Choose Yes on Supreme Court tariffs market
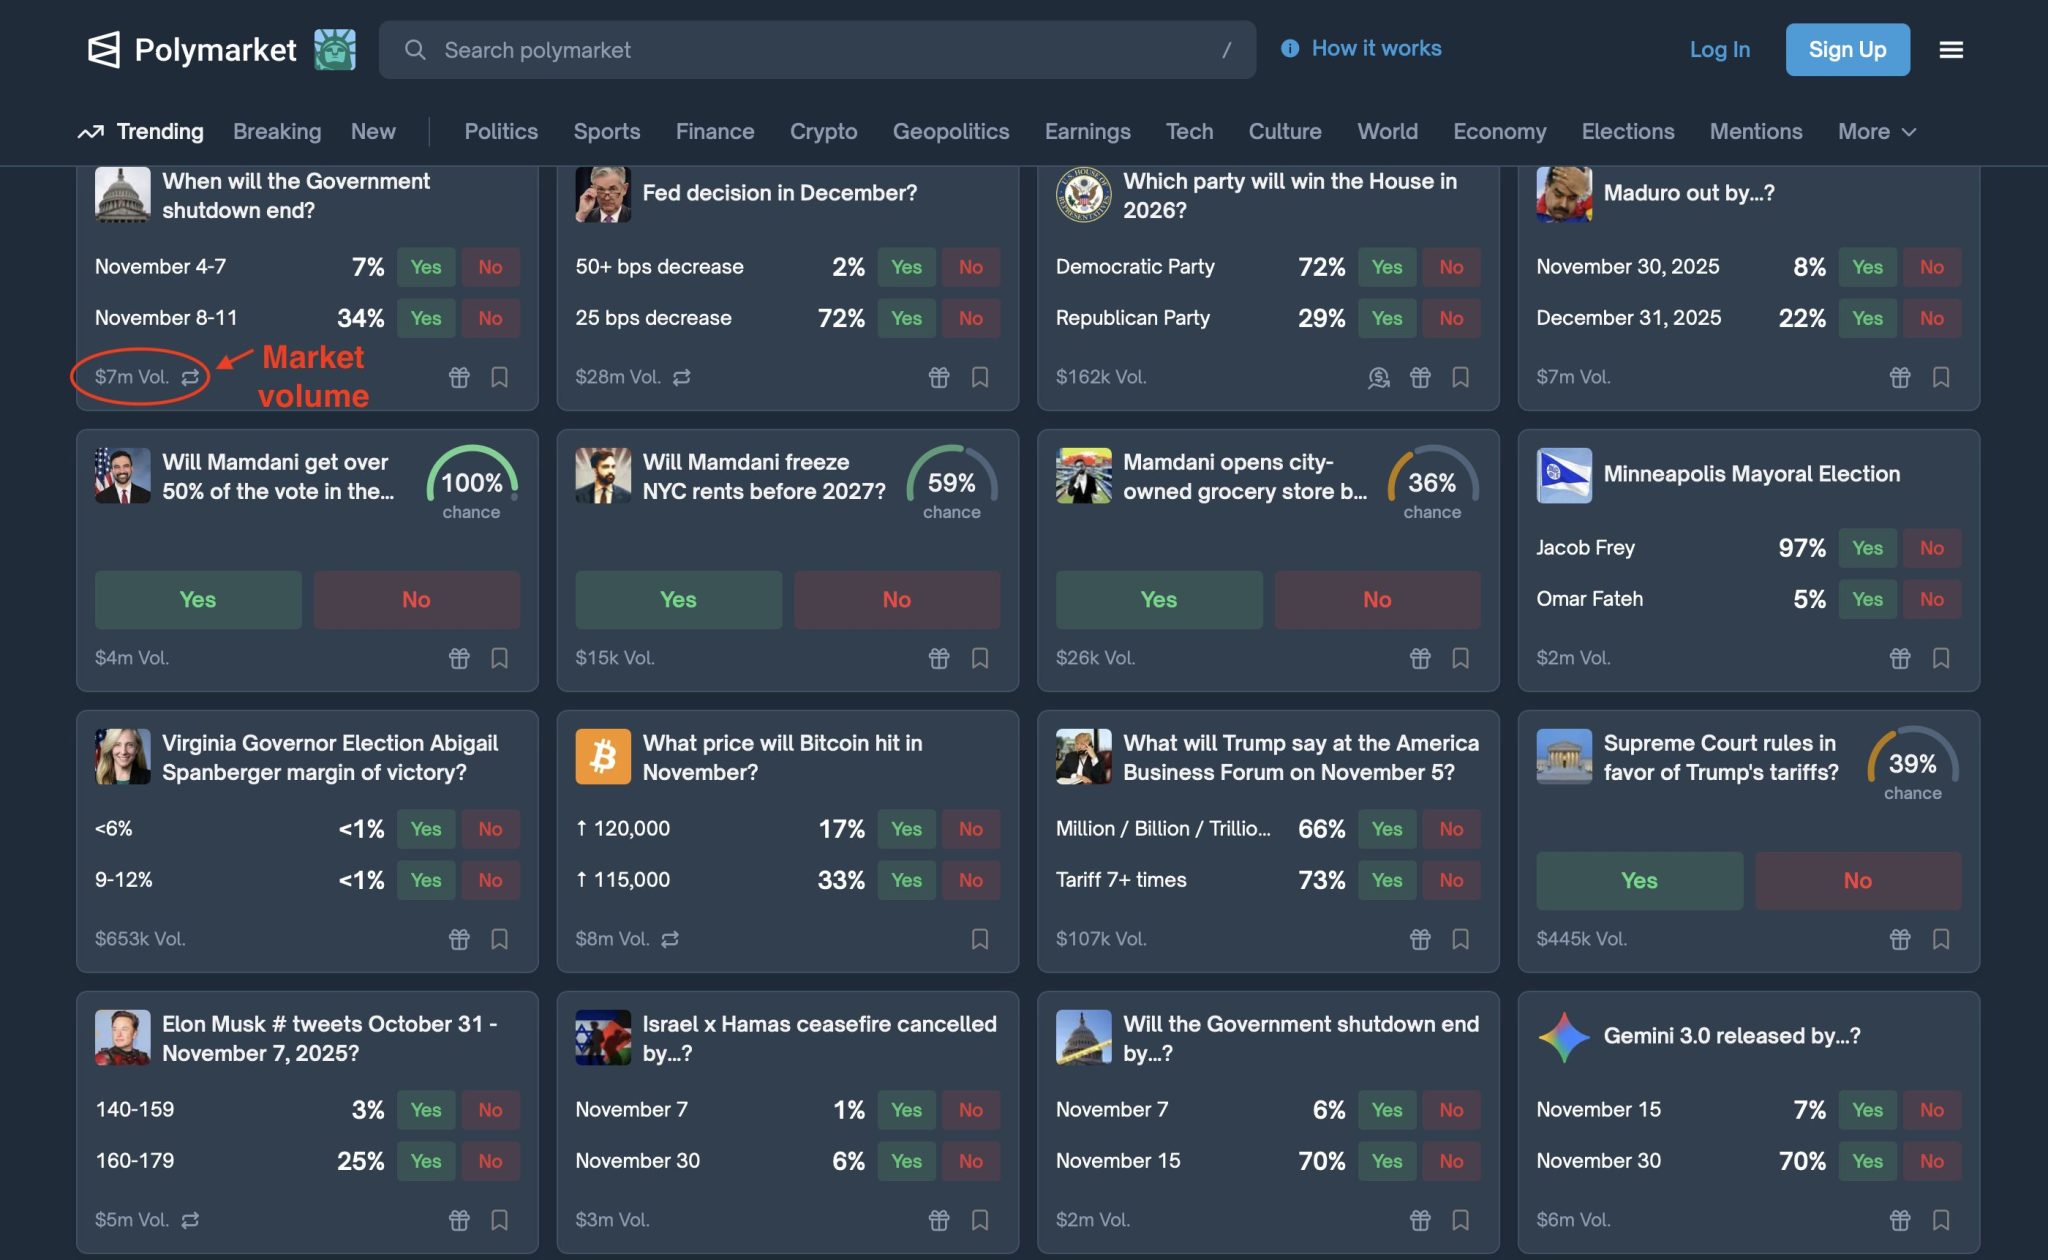The width and height of the screenshot is (2048, 1260). click(x=1639, y=881)
